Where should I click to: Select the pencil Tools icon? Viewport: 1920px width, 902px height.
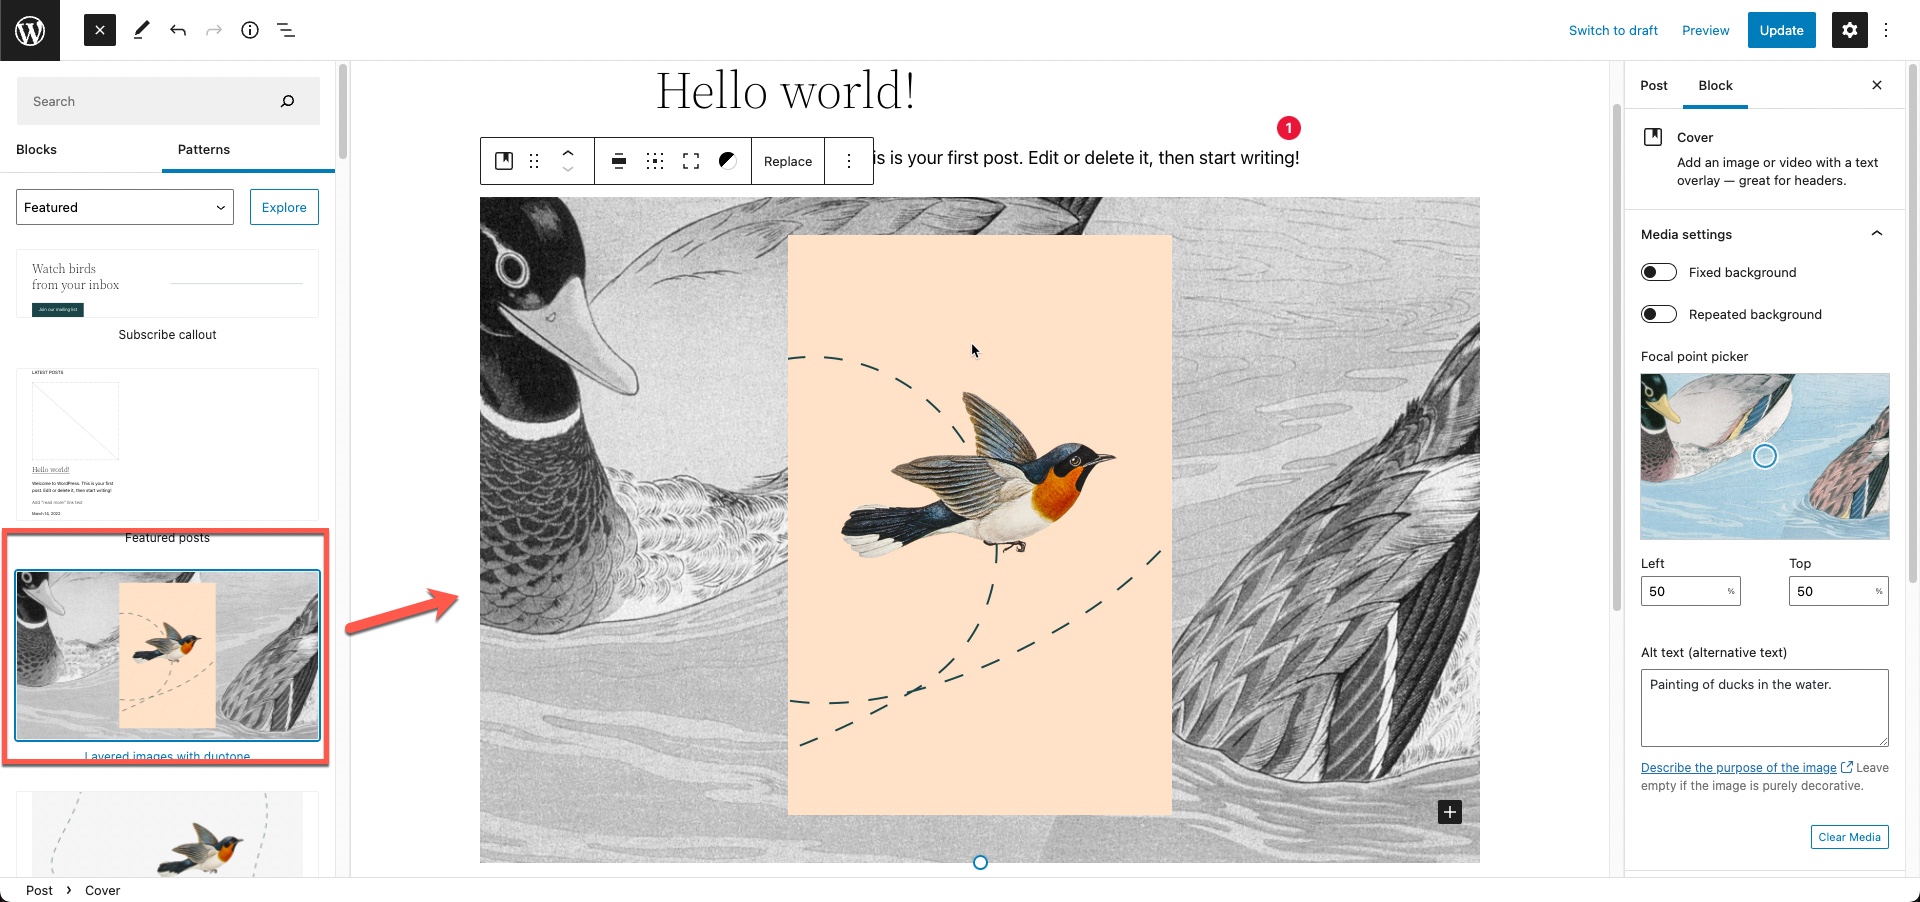point(141,30)
